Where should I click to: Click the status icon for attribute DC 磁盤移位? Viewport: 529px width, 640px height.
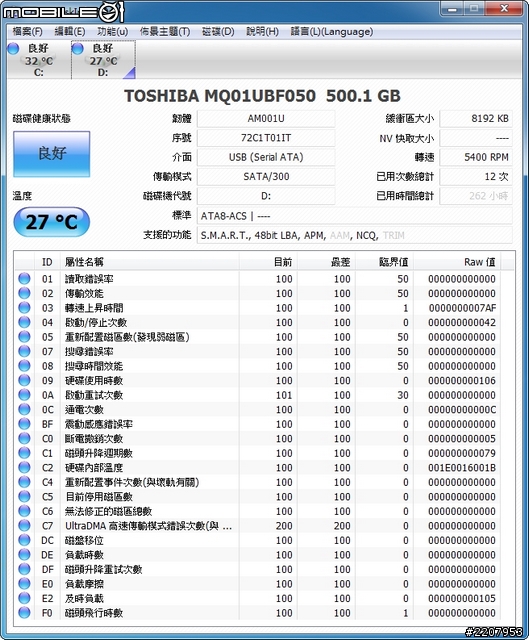[x=24, y=540]
